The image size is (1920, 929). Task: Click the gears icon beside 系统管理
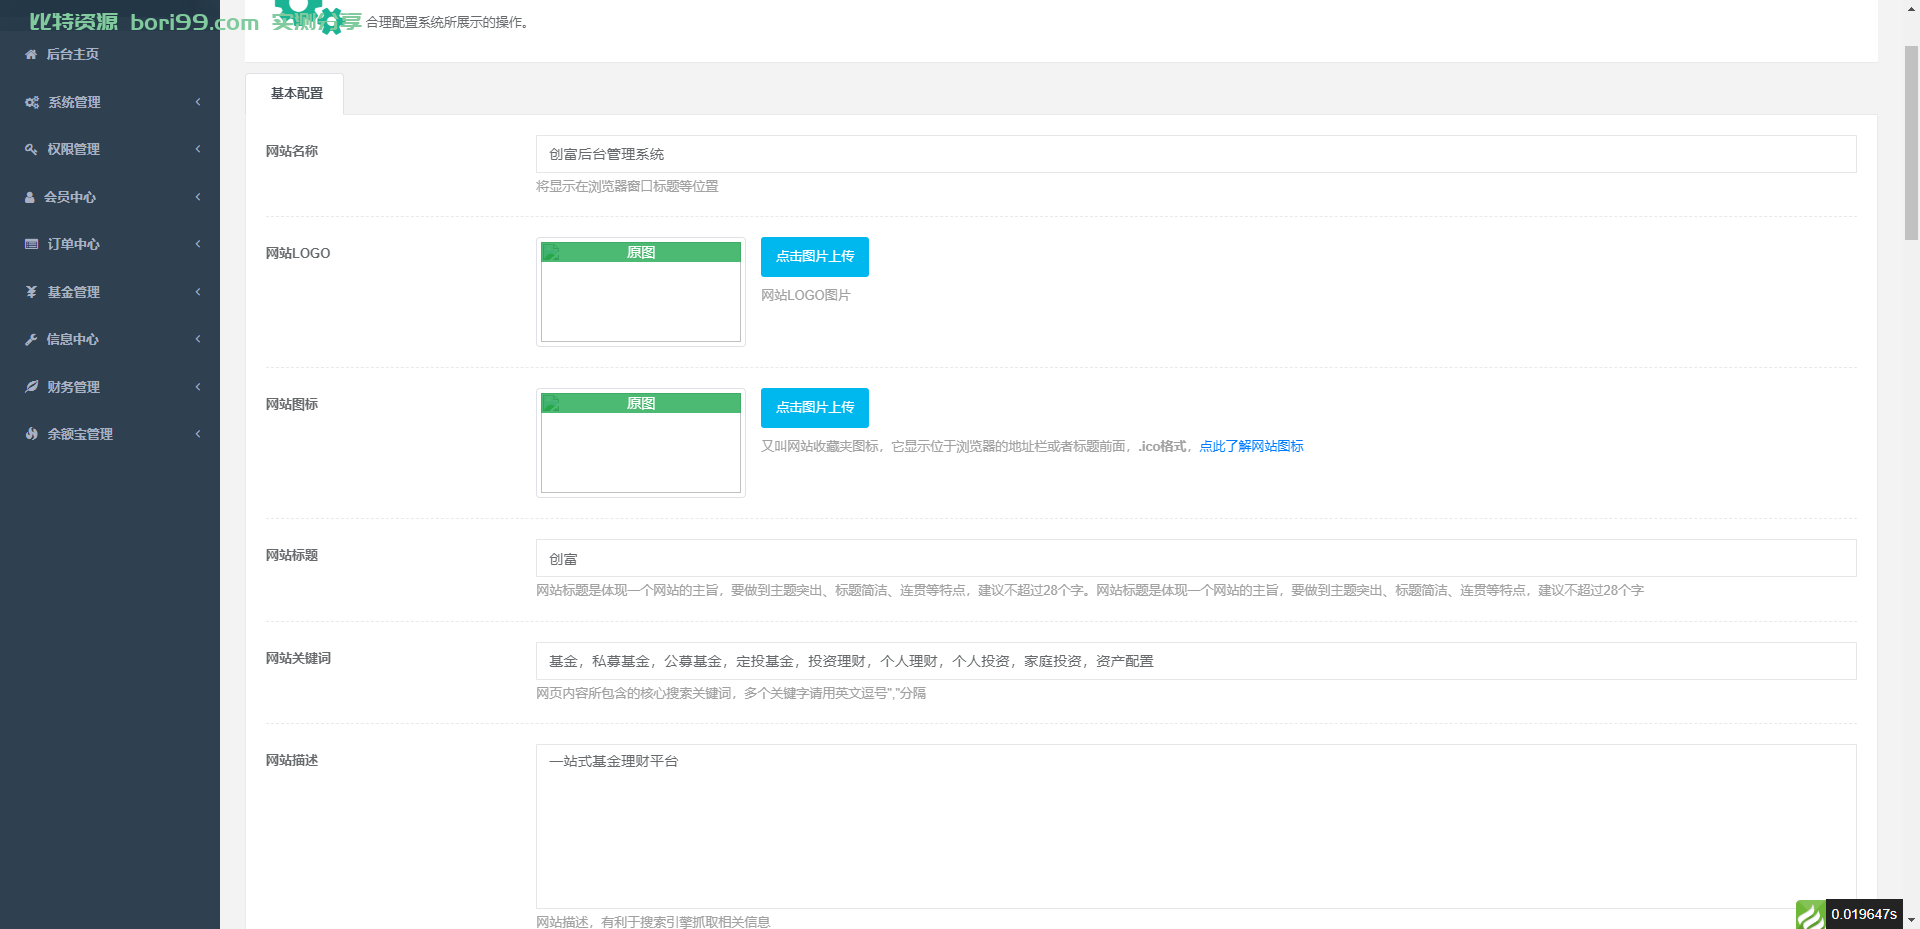pos(32,102)
